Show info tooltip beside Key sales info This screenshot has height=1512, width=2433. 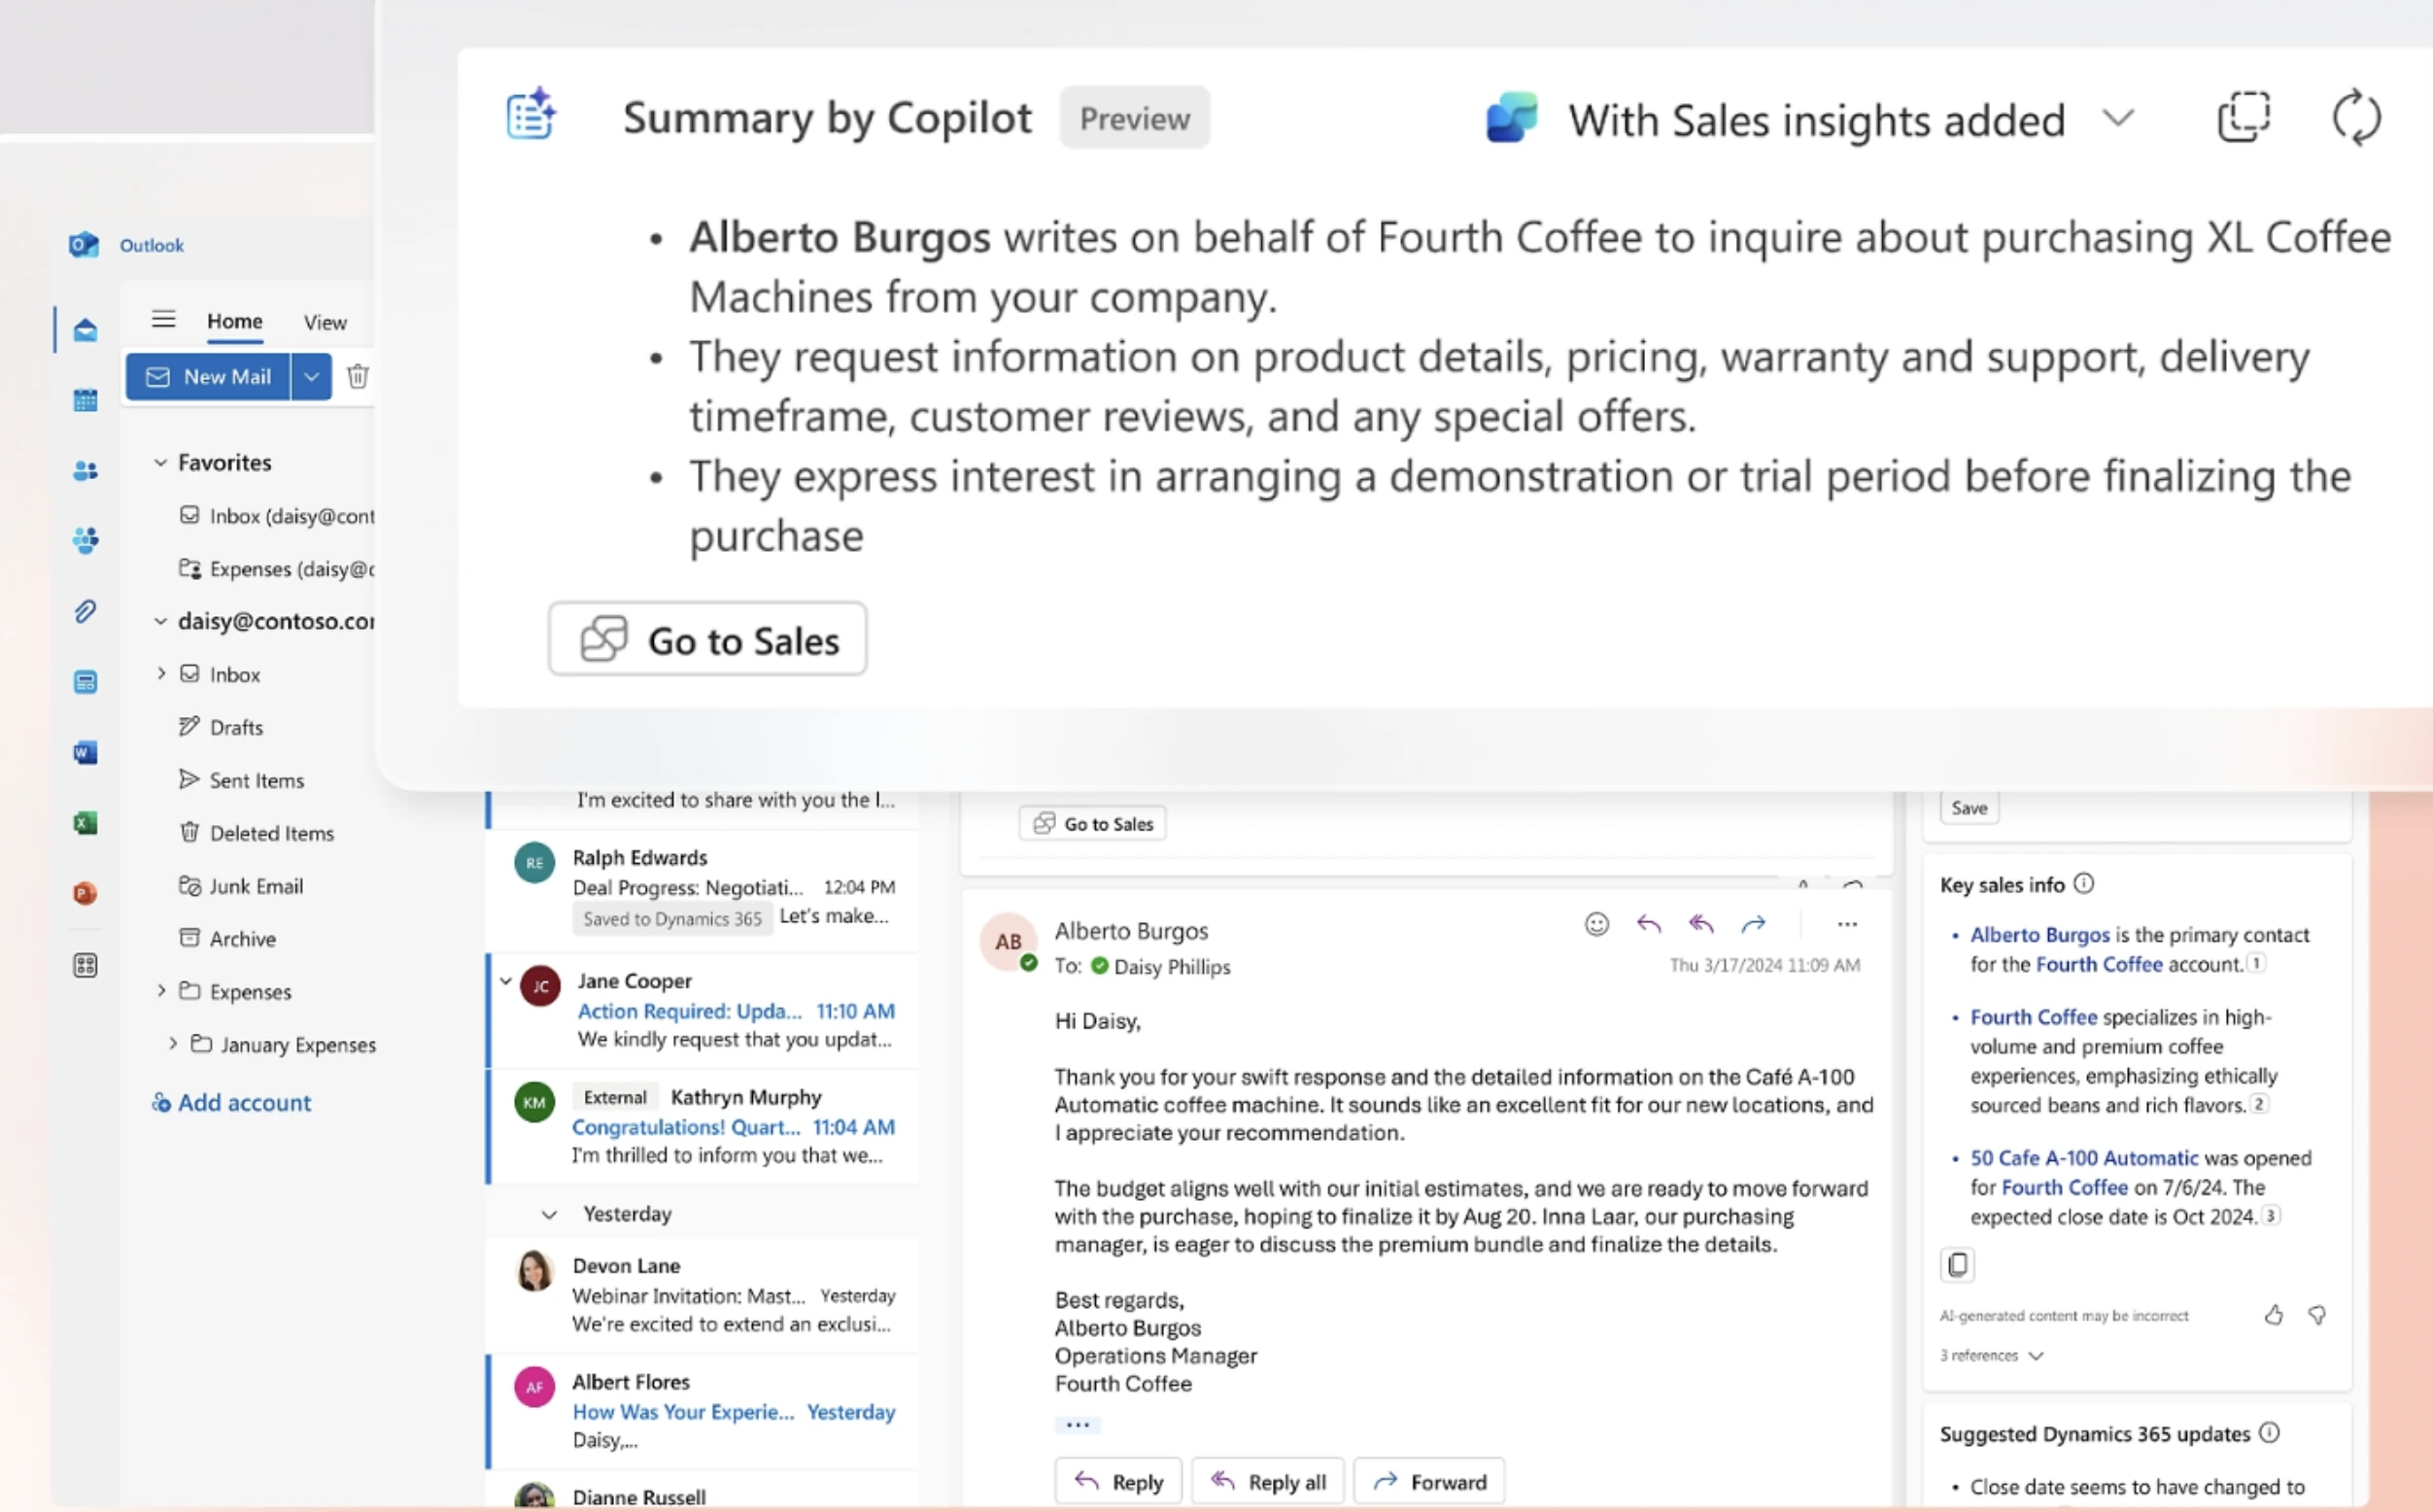pos(2083,884)
